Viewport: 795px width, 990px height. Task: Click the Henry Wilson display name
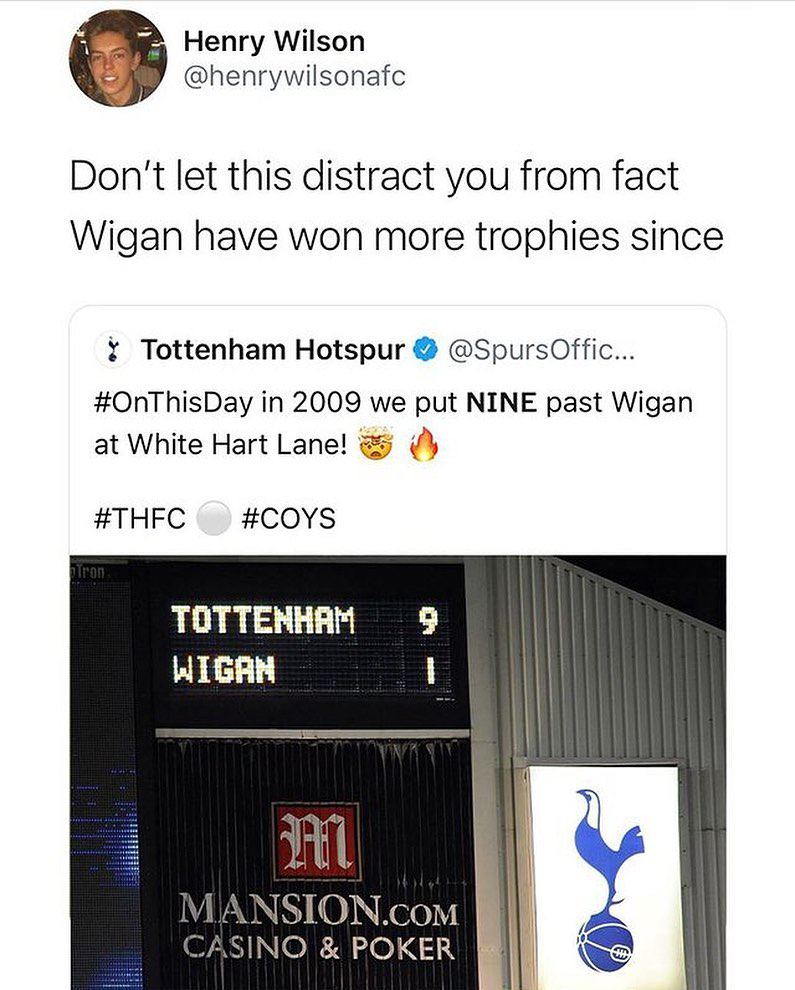(x=274, y=42)
